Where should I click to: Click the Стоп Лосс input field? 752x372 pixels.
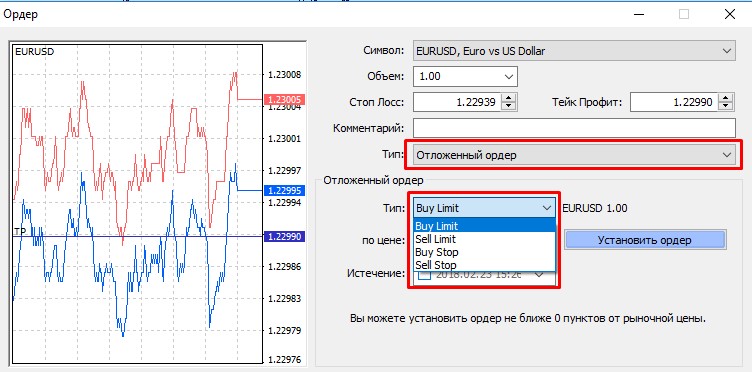(458, 102)
